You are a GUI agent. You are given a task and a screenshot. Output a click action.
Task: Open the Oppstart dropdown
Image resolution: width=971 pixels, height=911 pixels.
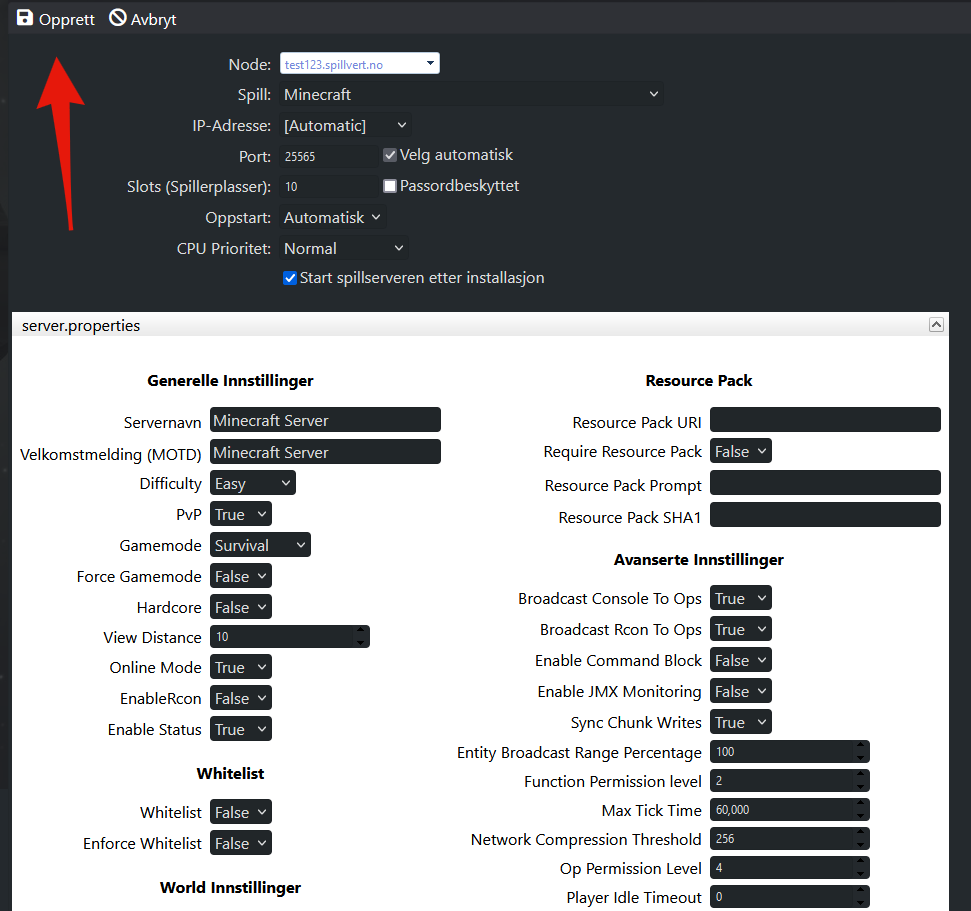(333, 217)
